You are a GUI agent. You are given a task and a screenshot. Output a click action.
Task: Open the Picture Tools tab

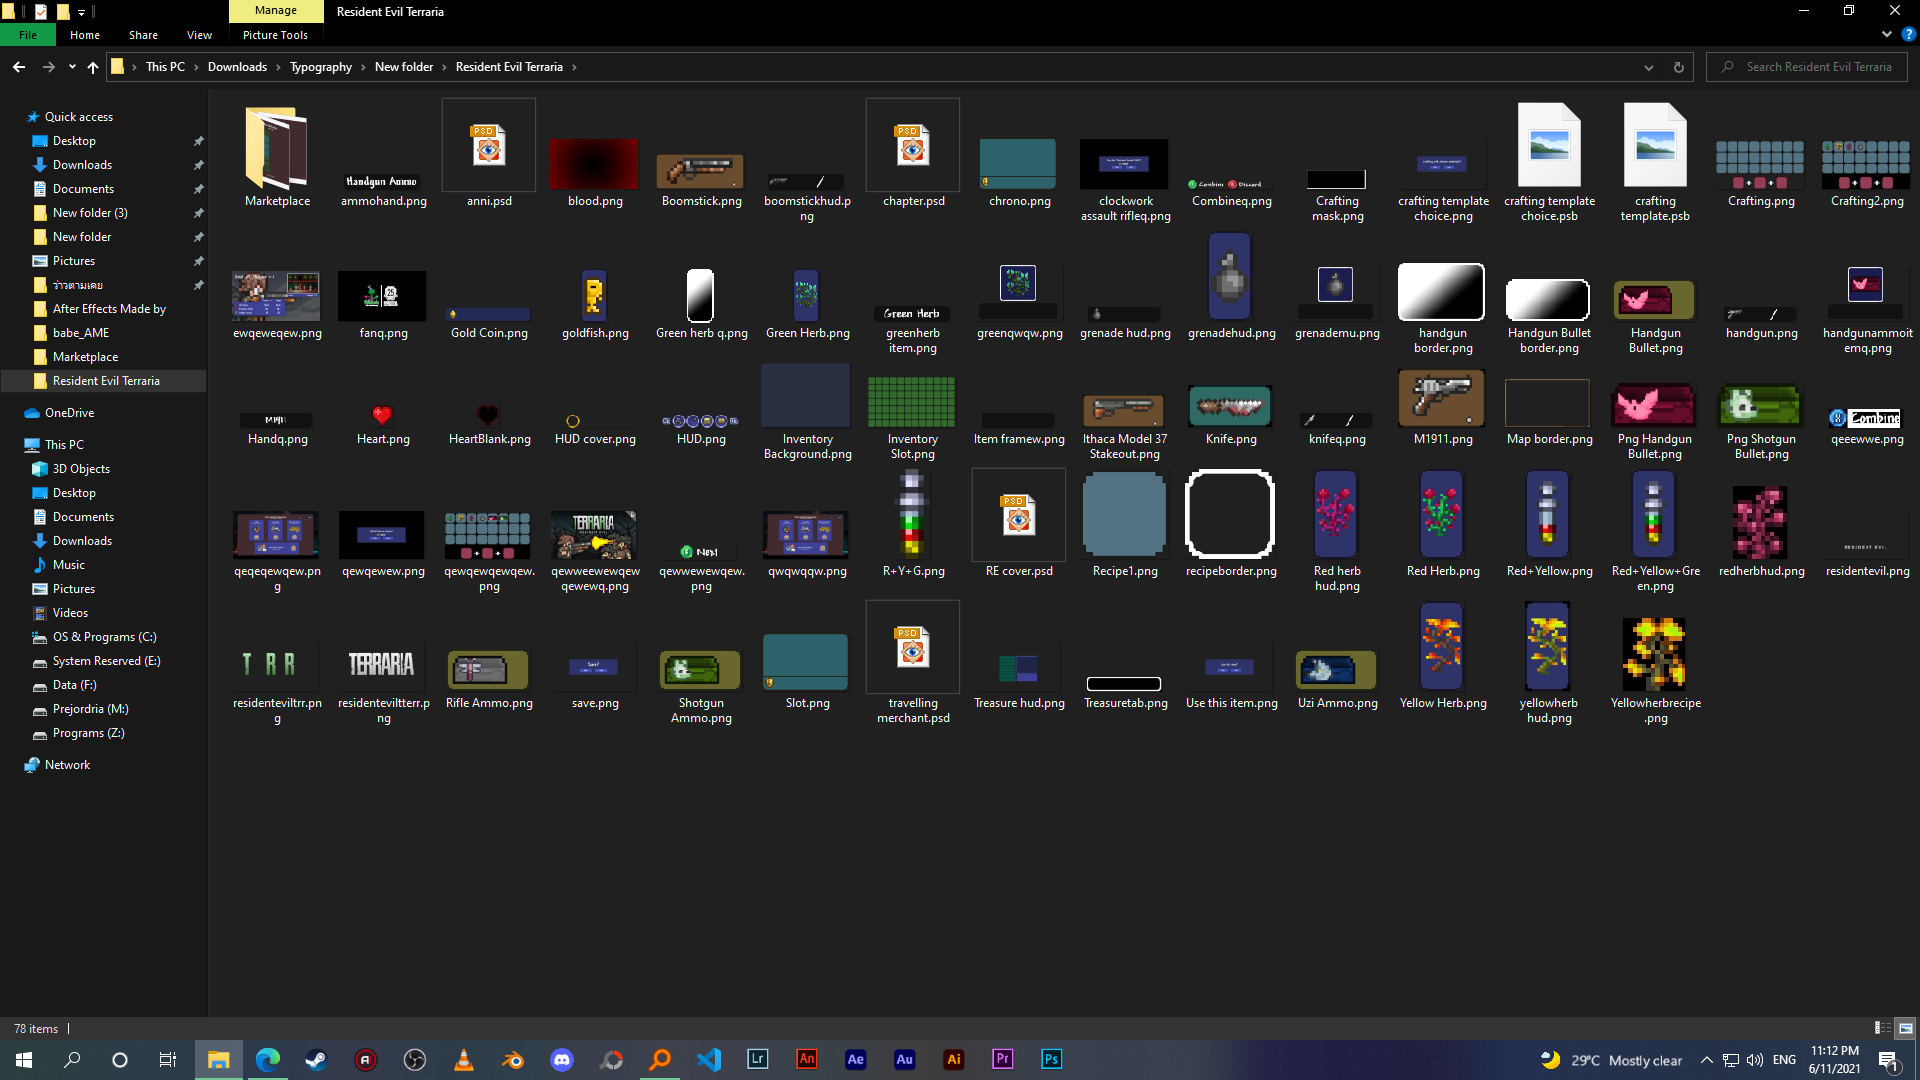click(275, 35)
